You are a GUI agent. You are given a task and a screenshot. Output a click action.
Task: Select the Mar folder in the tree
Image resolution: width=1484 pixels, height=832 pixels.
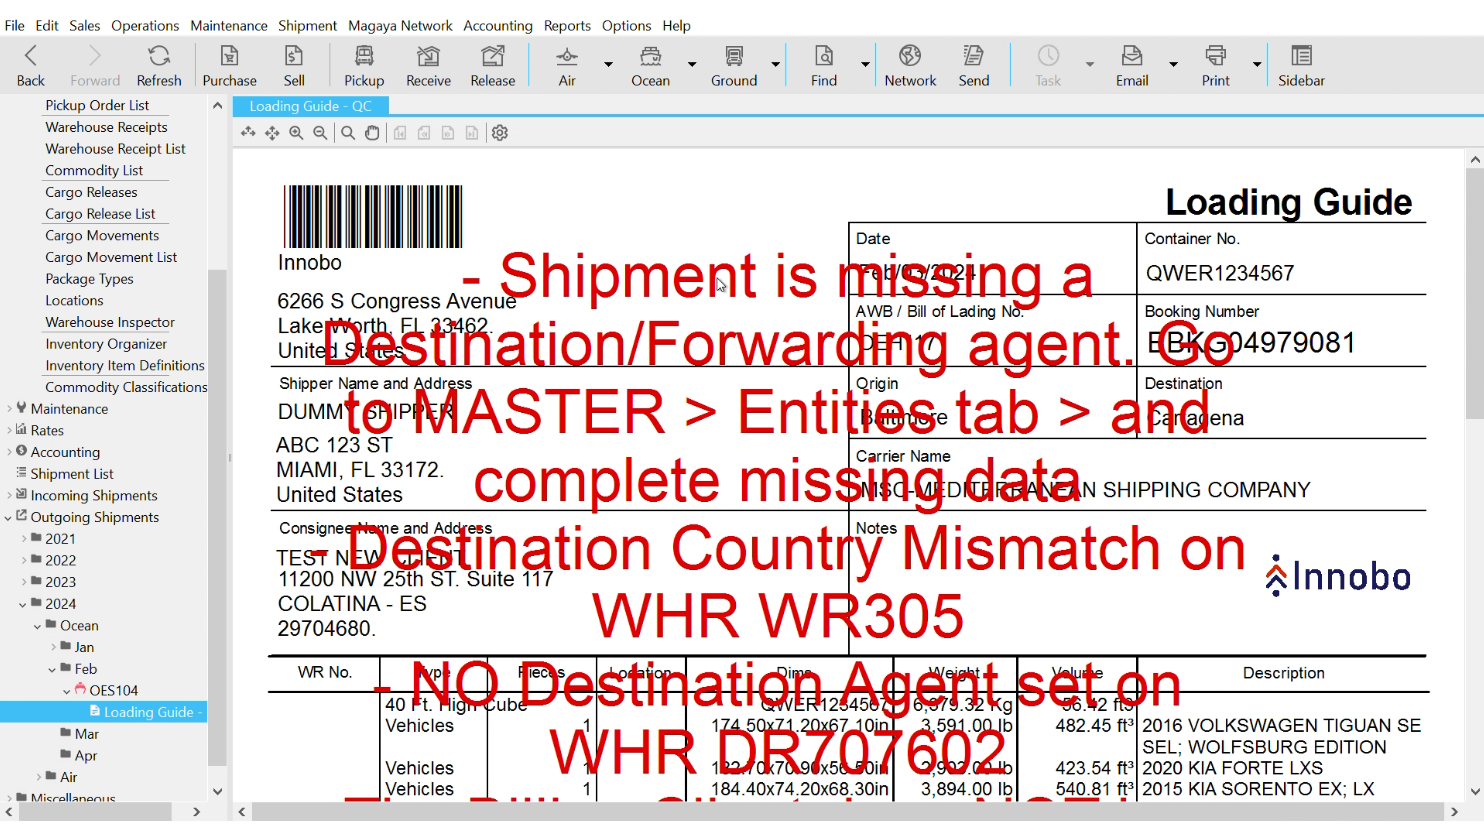87,733
